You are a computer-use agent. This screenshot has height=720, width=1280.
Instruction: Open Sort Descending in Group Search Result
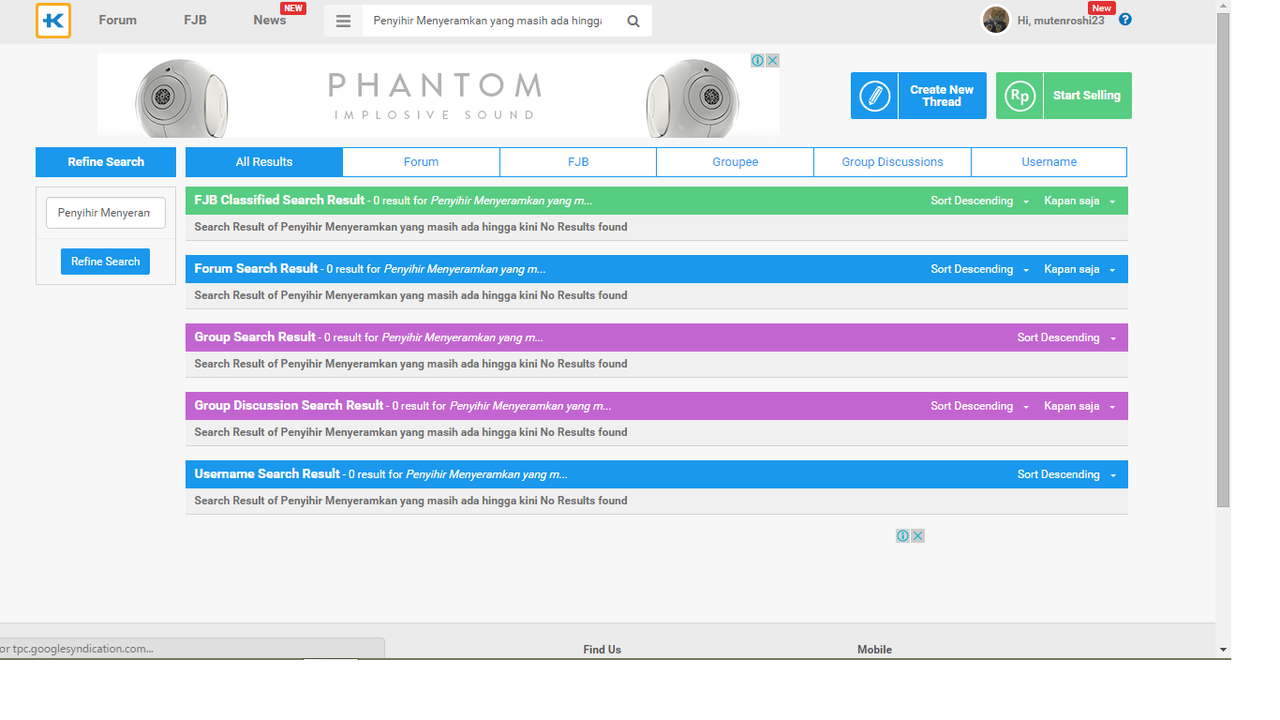(1066, 338)
